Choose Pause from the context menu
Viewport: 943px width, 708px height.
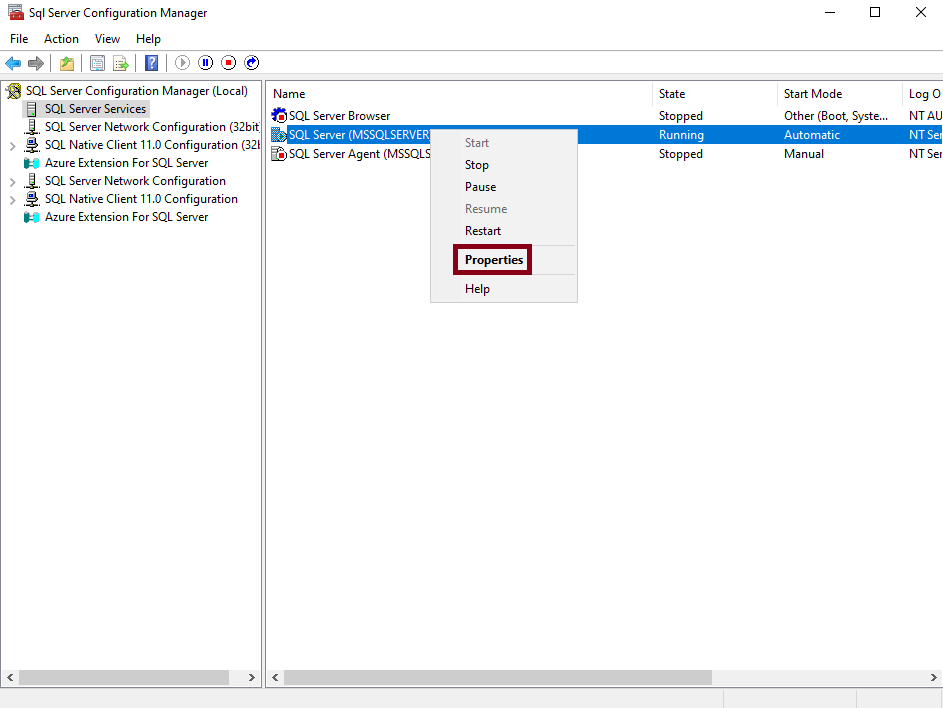click(x=504, y=186)
